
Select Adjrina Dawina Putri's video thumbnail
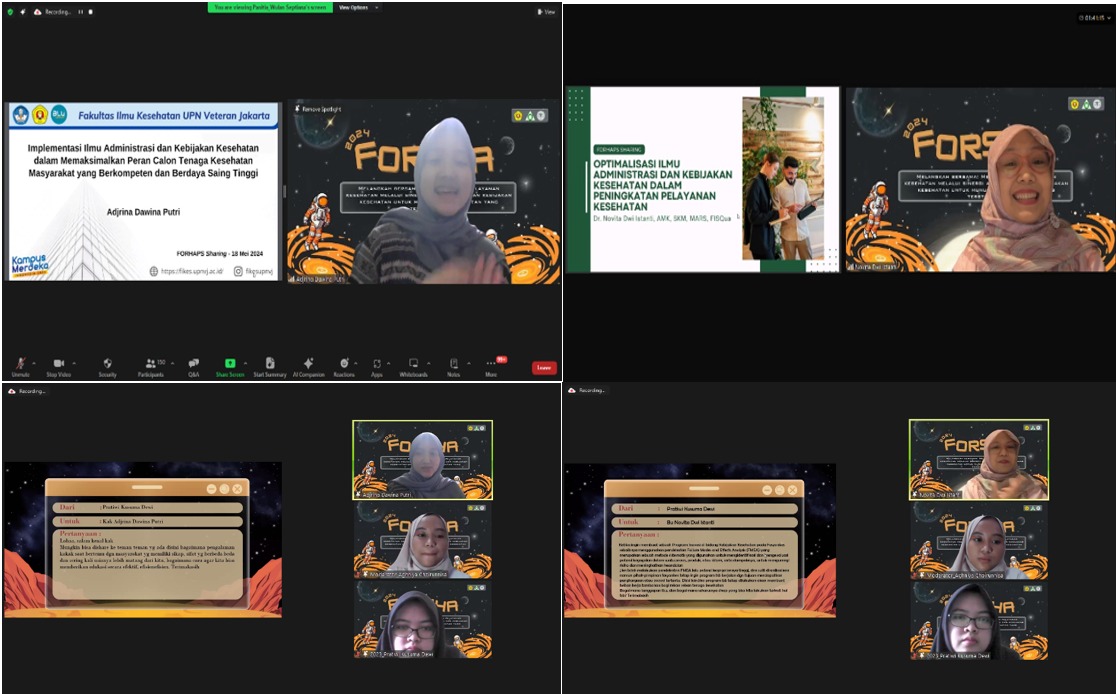[422, 459]
